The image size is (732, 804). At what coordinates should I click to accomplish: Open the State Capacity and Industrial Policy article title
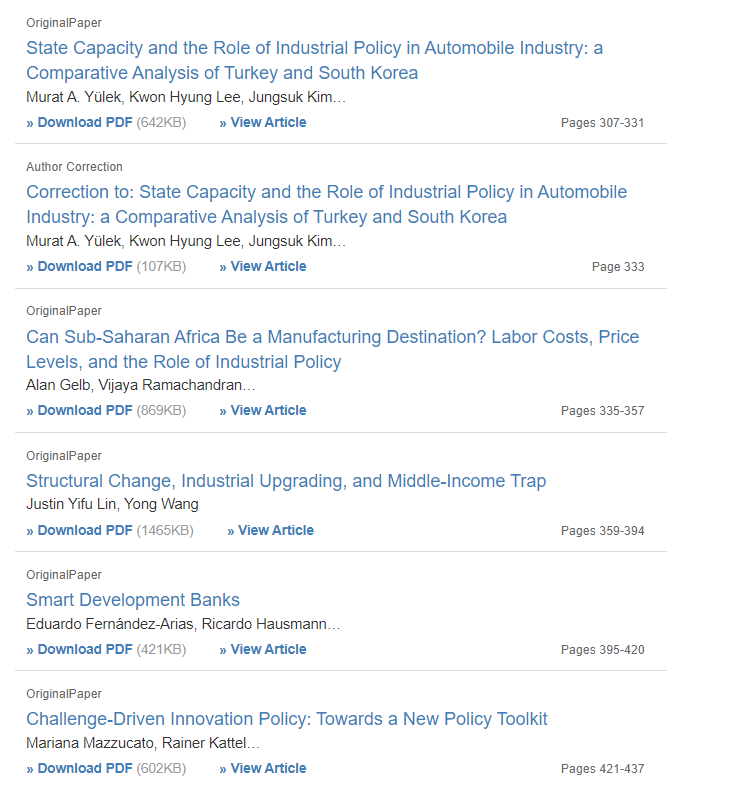click(314, 60)
